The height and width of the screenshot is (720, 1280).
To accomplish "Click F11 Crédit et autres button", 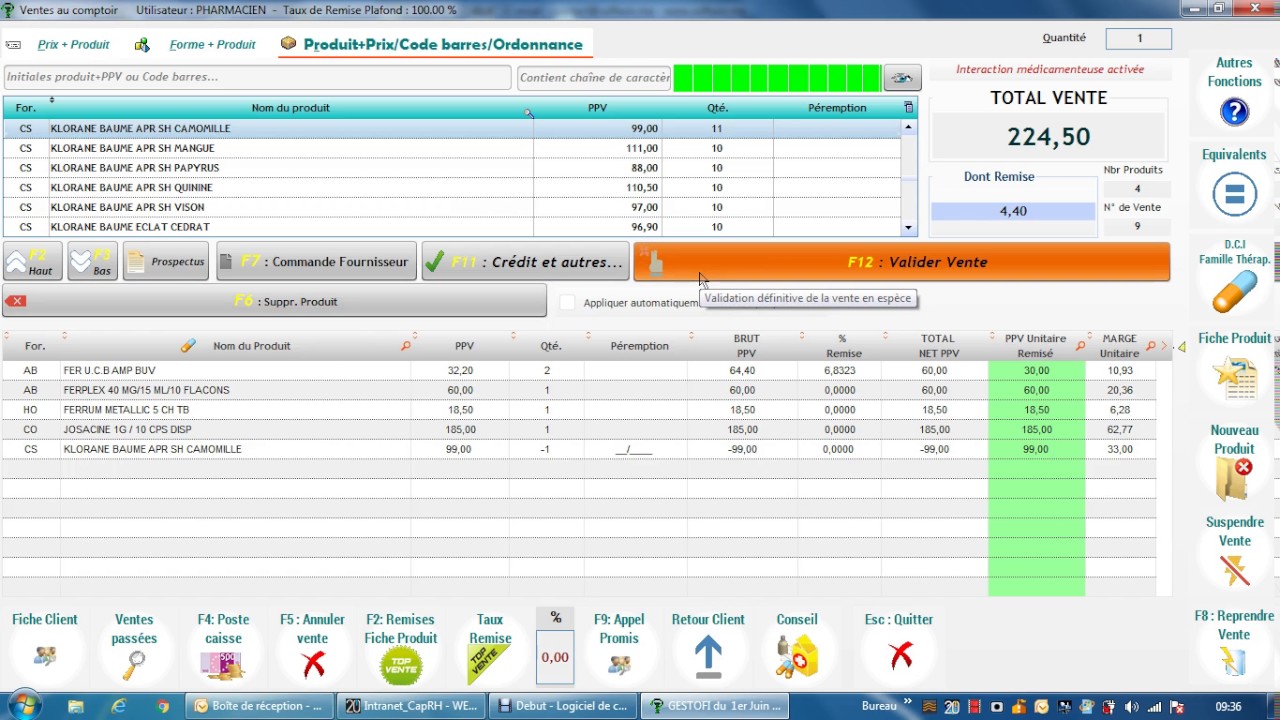I will coord(524,262).
